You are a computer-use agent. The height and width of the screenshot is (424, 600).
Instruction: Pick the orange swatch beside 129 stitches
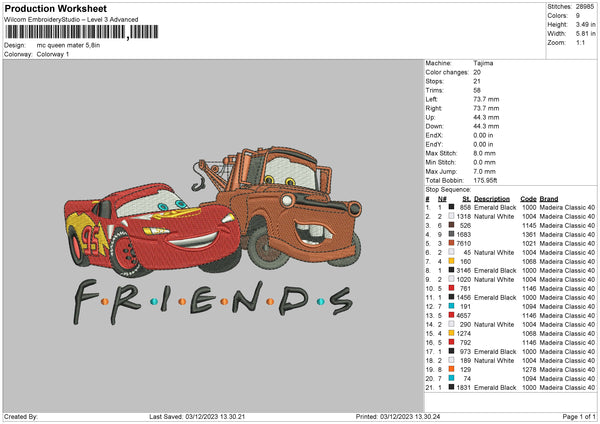tap(452, 369)
